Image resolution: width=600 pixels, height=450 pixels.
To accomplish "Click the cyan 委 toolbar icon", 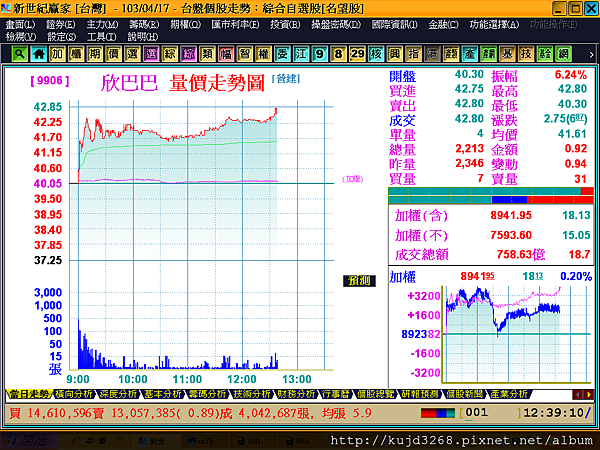I will pyautogui.click(x=282, y=54).
